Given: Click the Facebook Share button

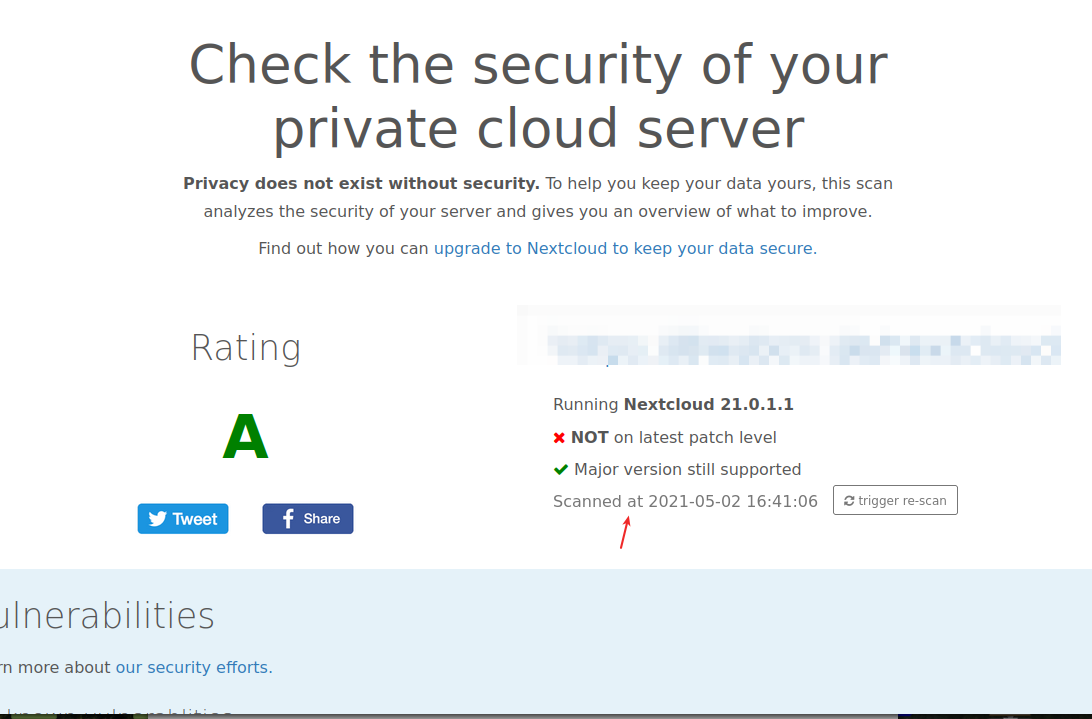Looking at the screenshot, I should click(308, 518).
